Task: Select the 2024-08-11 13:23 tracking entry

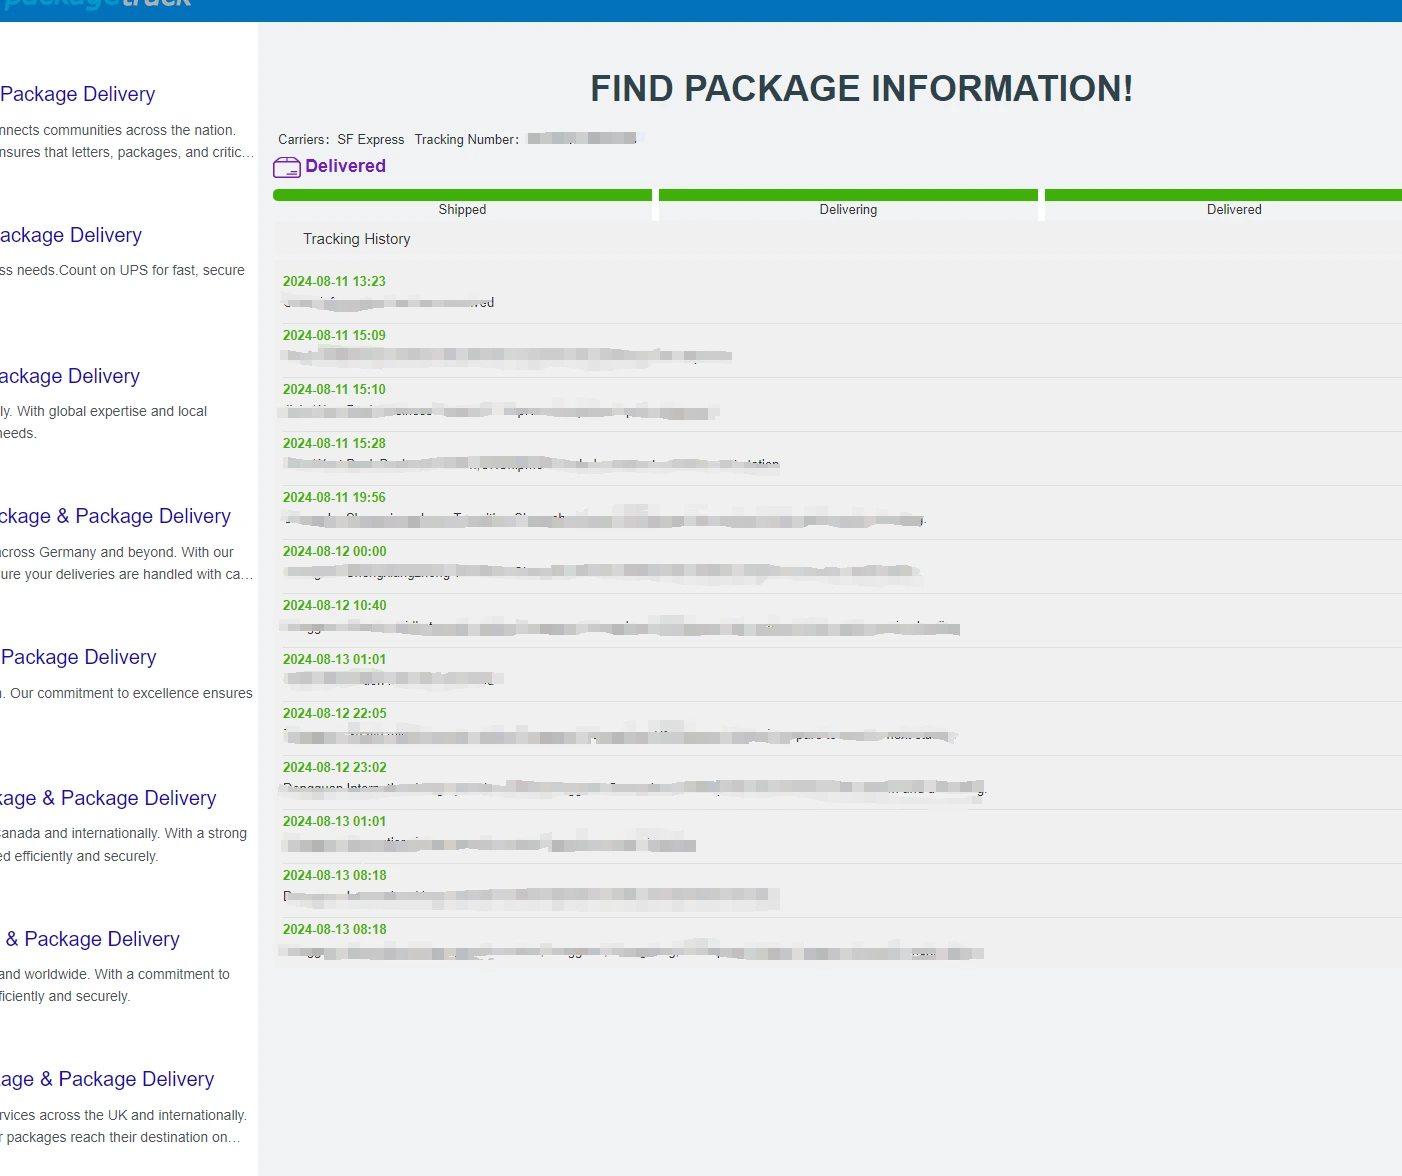Action: pyautogui.click(x=334, y=282)
